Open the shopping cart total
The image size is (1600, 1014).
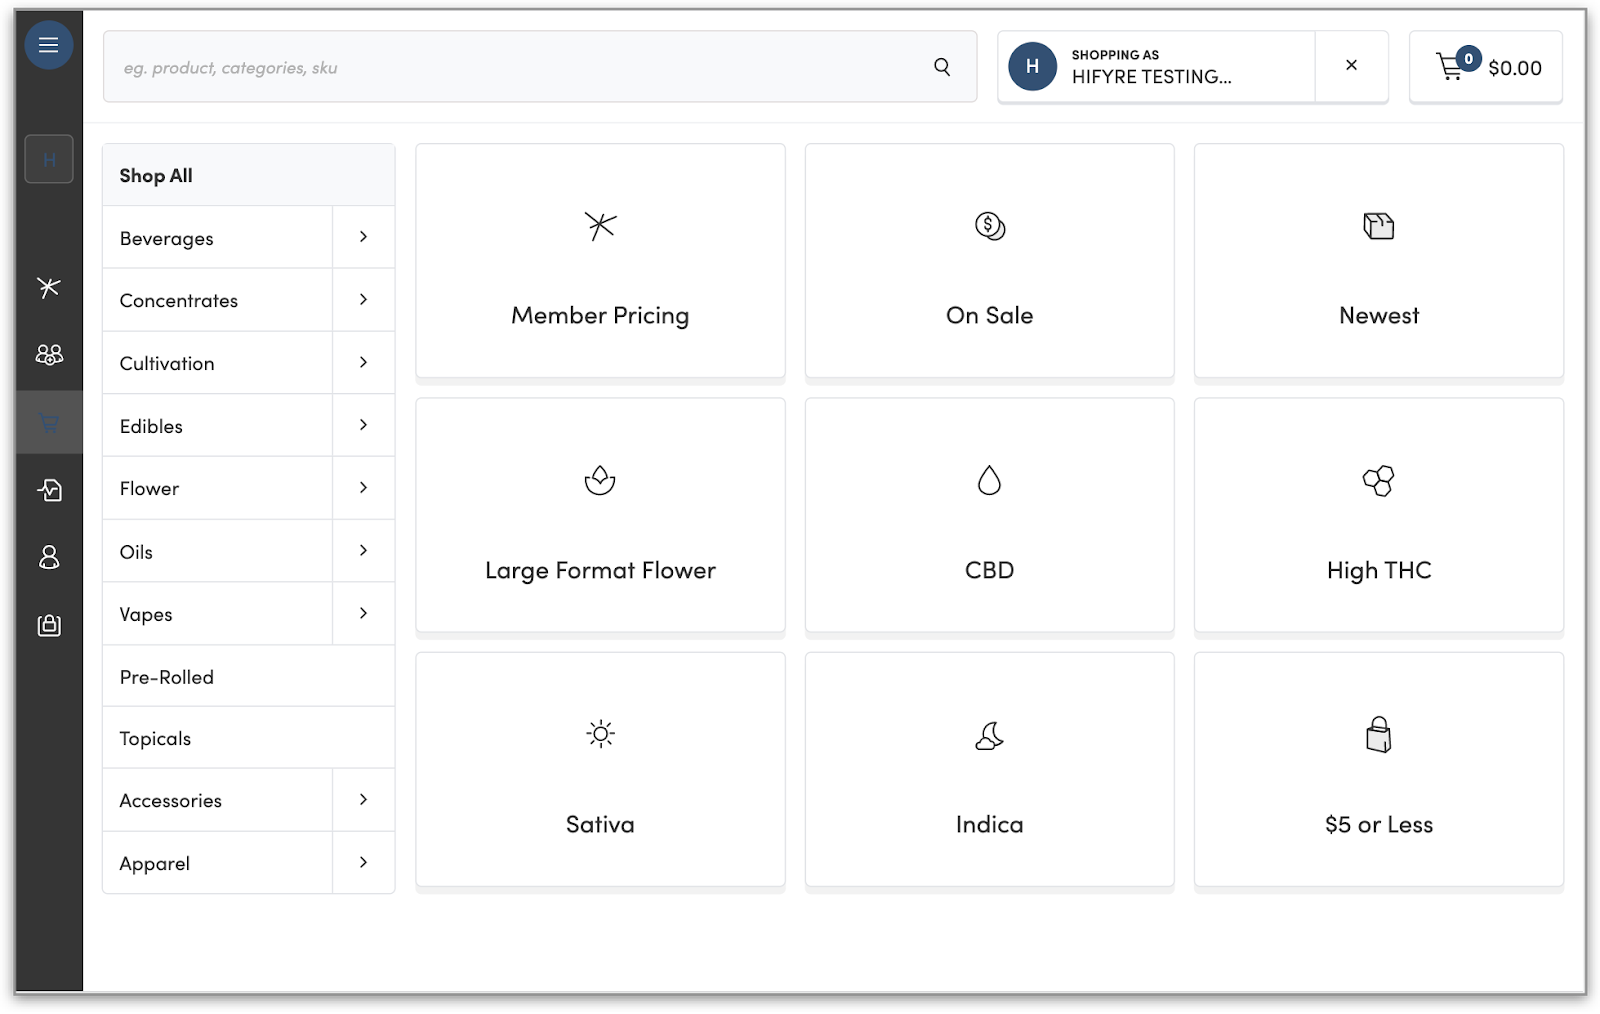(1486, 67)
